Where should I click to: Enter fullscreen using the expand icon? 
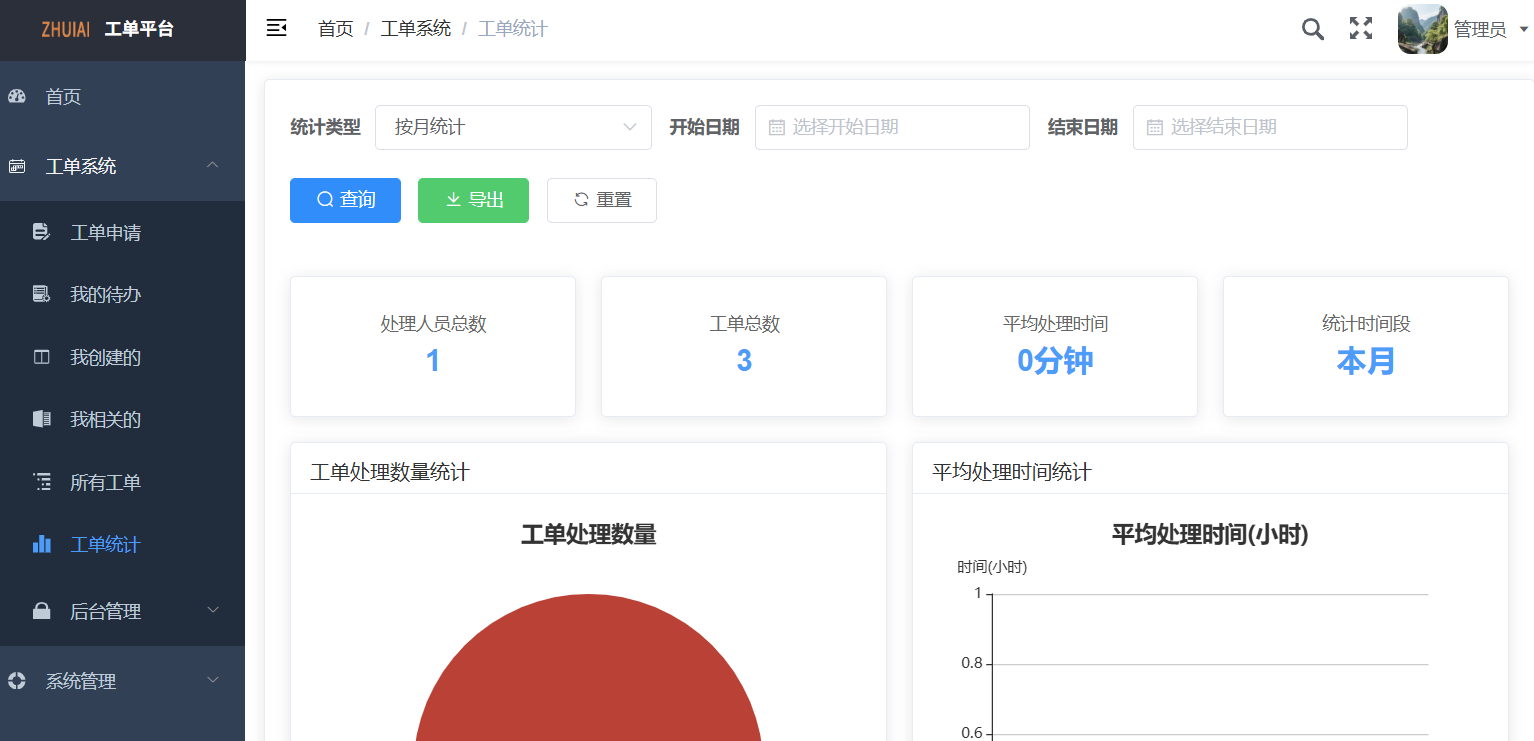coord(1361,29)
